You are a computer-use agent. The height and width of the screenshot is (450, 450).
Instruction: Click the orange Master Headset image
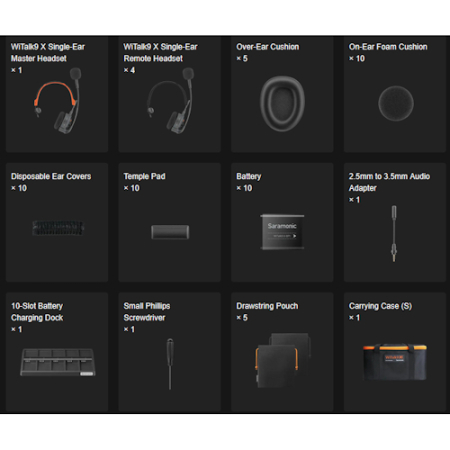pyautogui.click(x=58, y=101)
